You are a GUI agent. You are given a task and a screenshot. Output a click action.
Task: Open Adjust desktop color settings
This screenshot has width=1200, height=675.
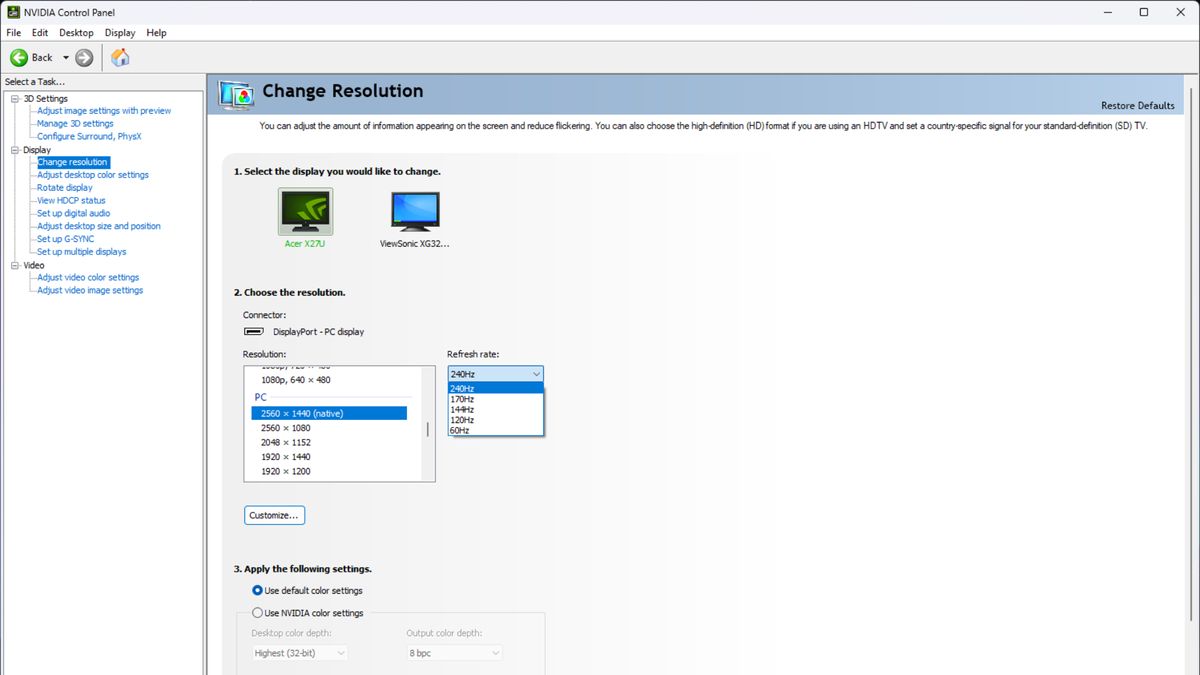(x=93, y=175)
